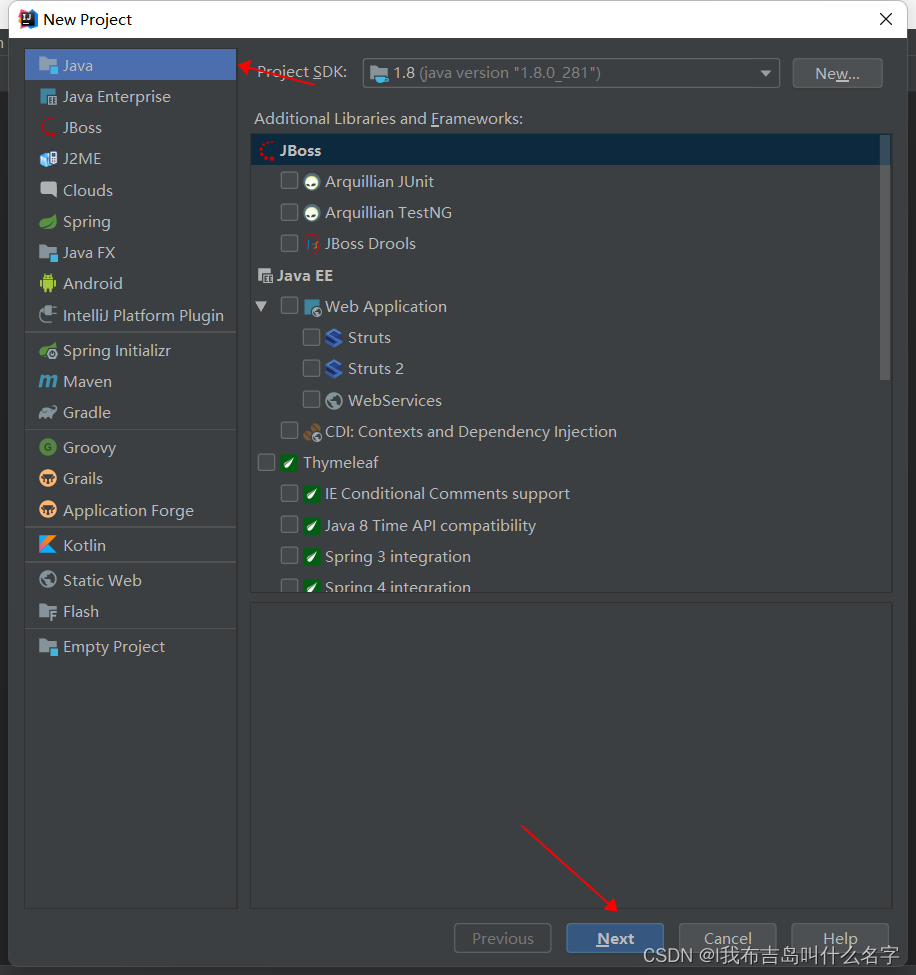Image resolution: width=916 pixels, height=975 pixels.
Task: Check the Struts checkbox
Action: pyautogui.click(x=311, y=337)
